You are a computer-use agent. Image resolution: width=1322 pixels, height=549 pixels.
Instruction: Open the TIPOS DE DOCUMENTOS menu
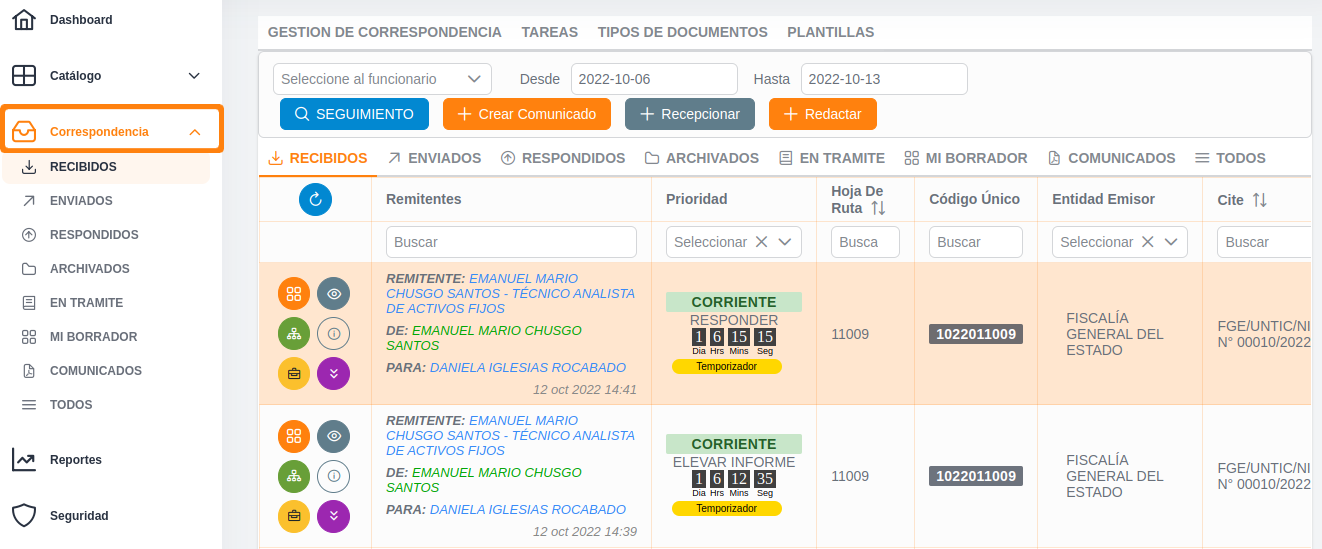(683, 32)
